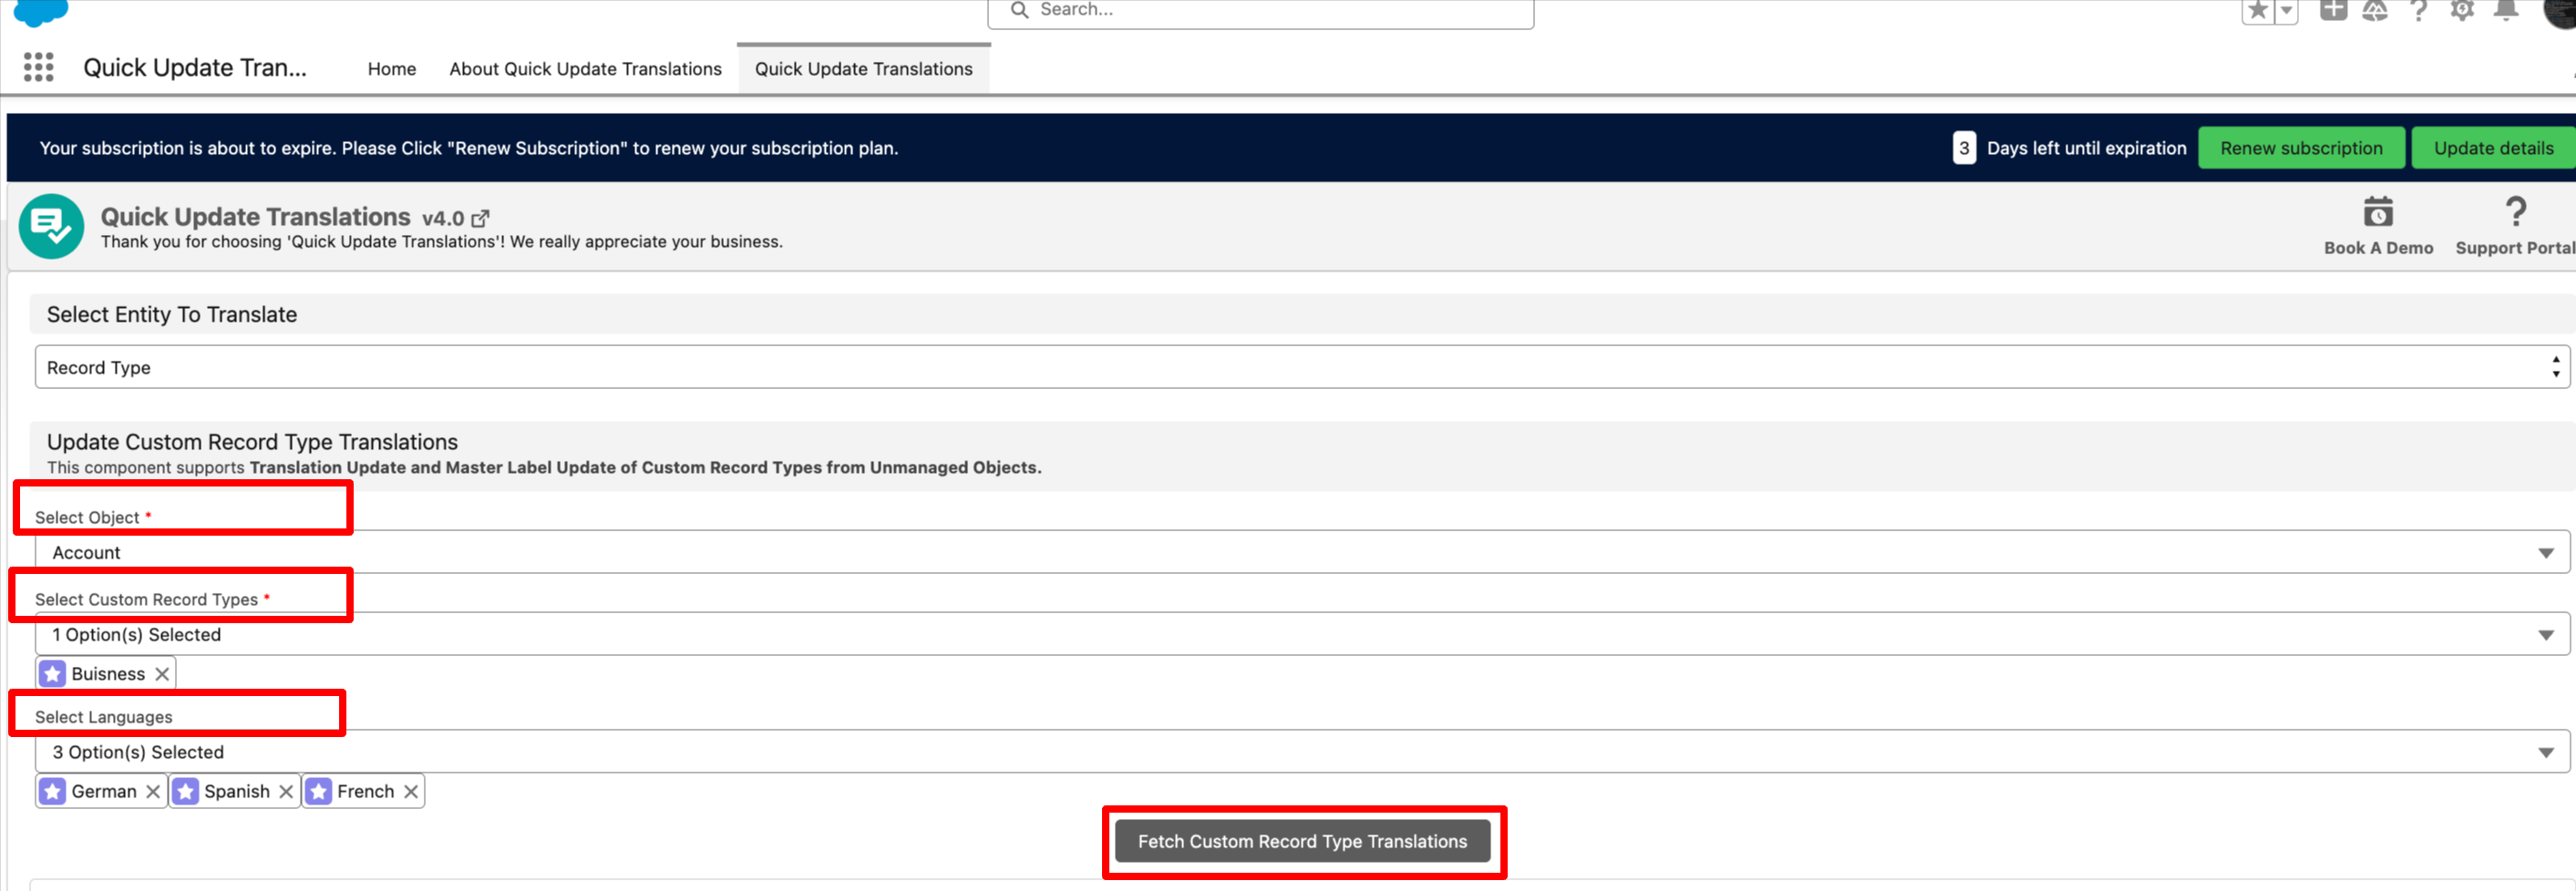
Task: Click the Support Portal question mark icon
Action: 2515,212
